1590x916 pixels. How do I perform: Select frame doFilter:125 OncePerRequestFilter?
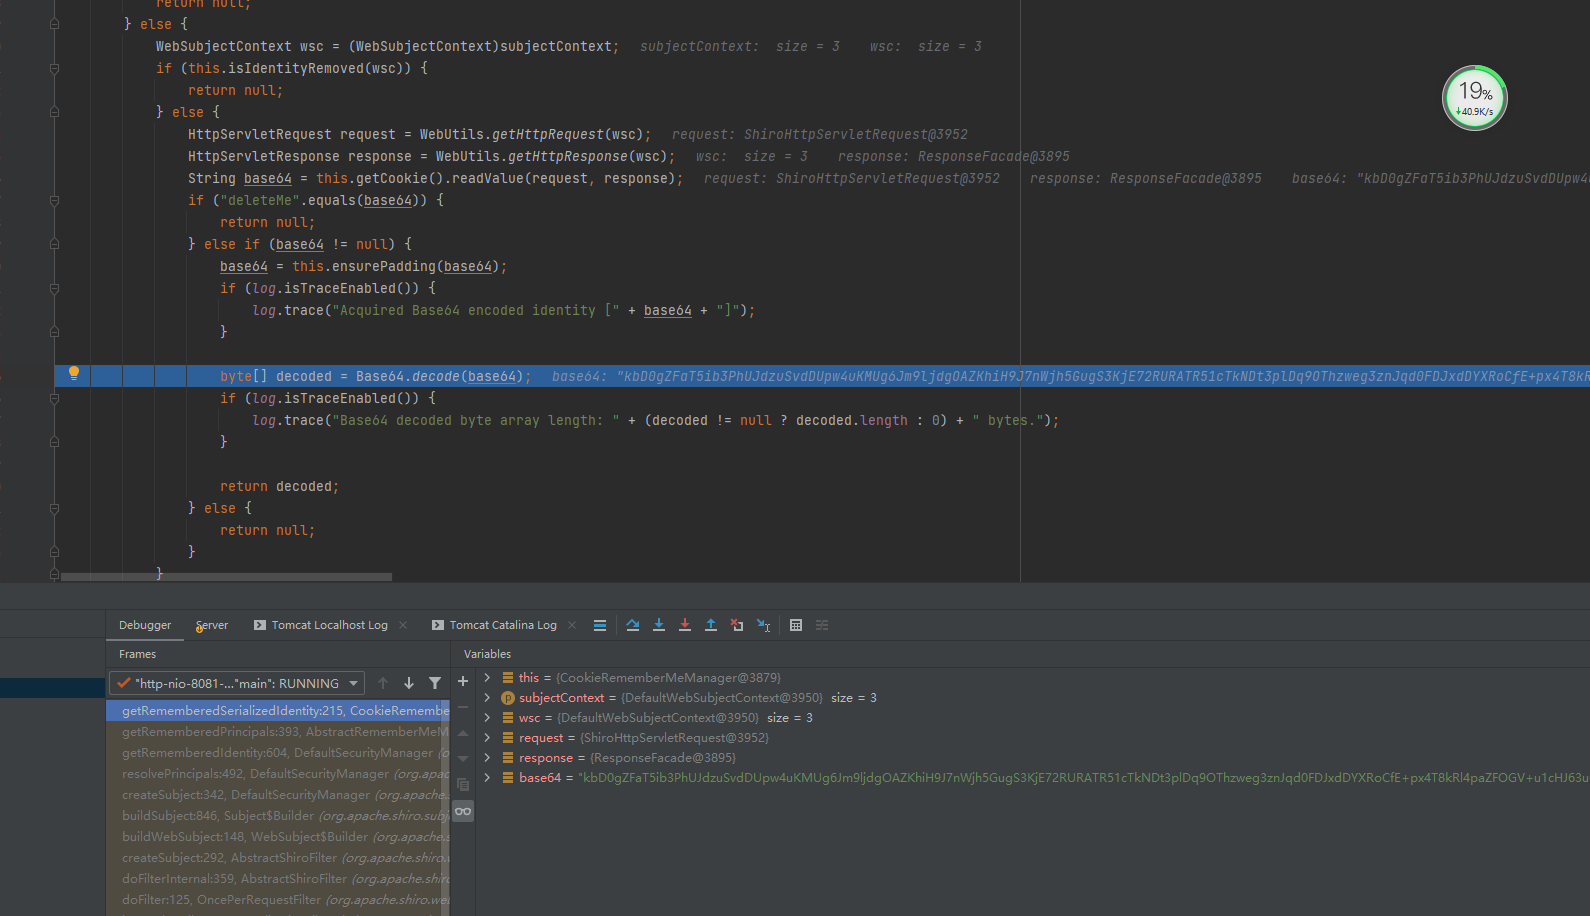click(278, 900)
